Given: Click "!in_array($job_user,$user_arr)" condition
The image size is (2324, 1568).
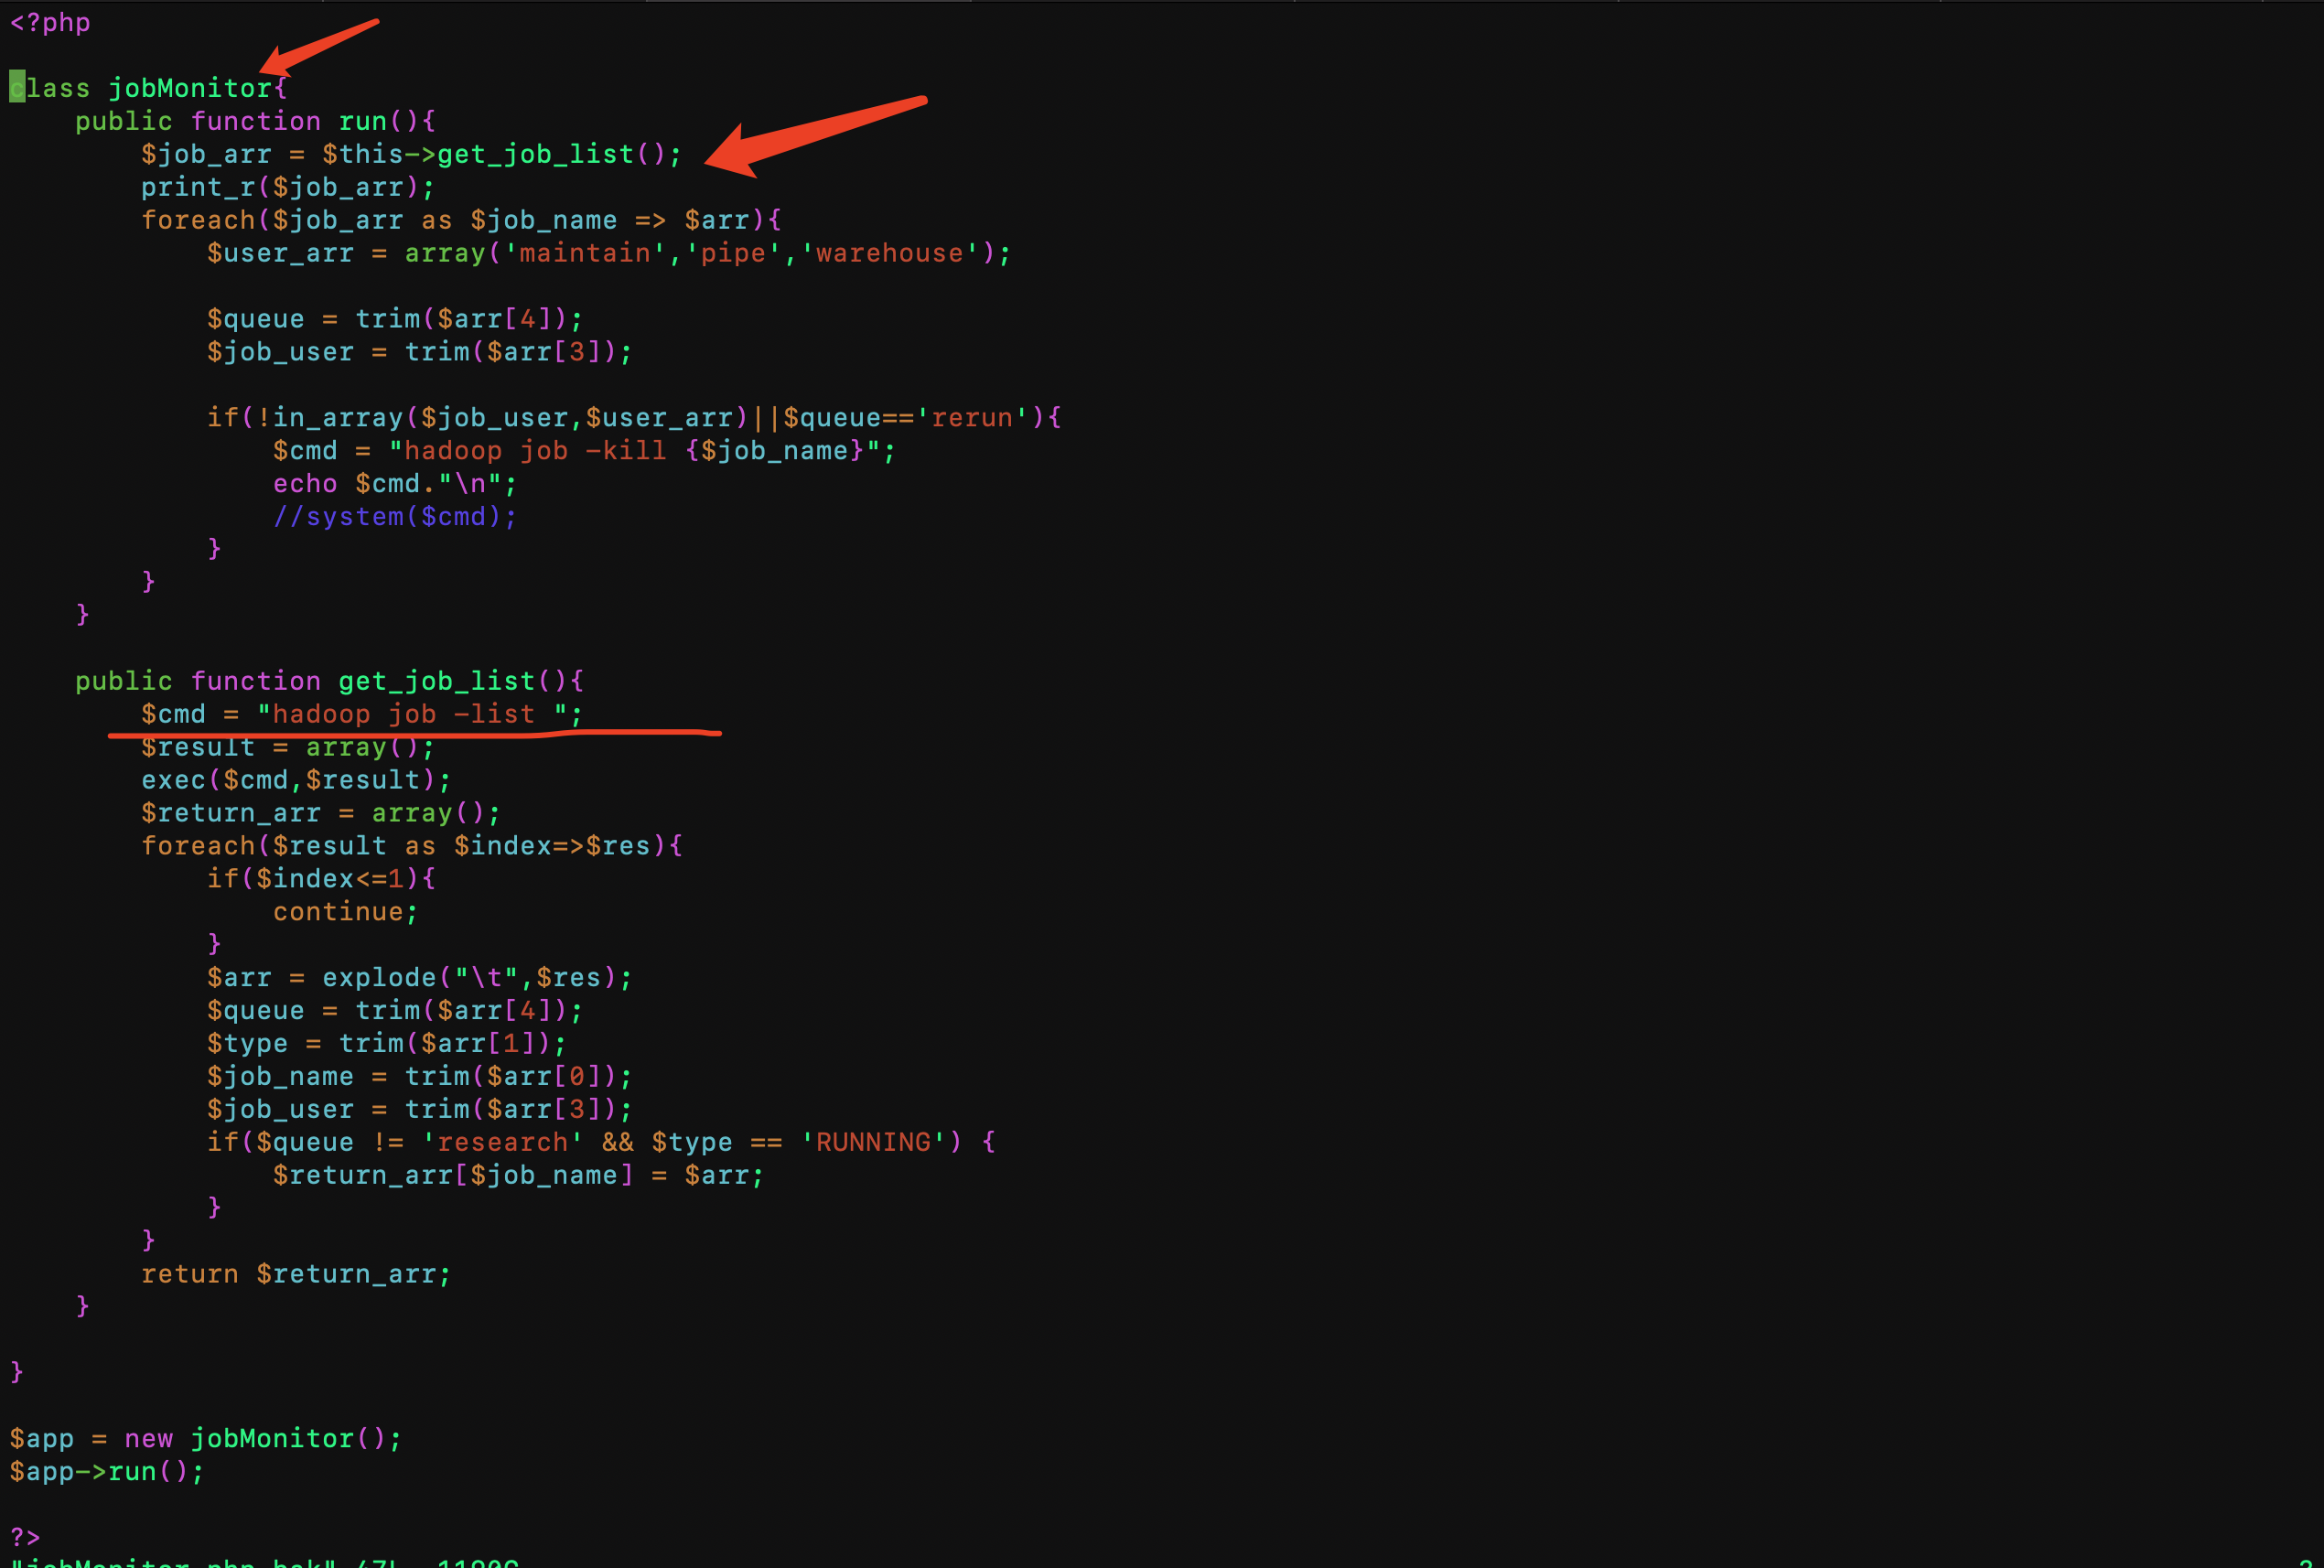Looking at the screenshot, I should (x=502, y=417).
